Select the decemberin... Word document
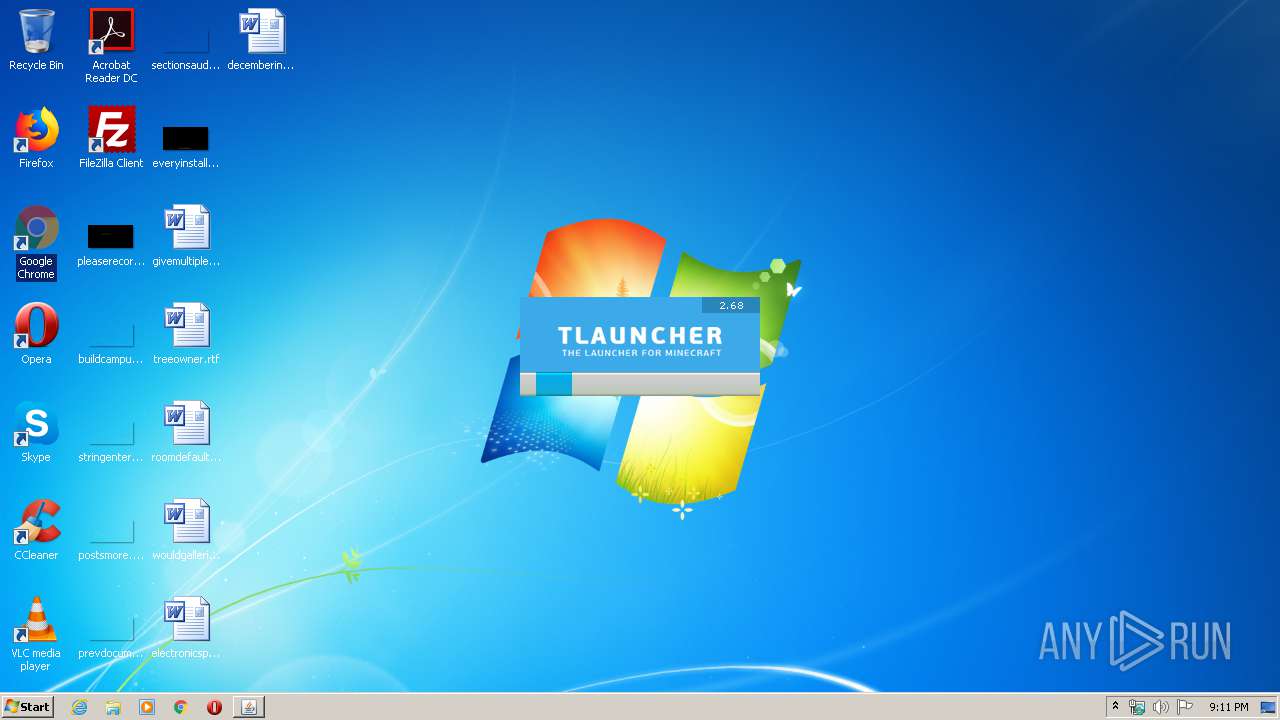This screenshot has width=1280, height=720. [x=261, y=40]
